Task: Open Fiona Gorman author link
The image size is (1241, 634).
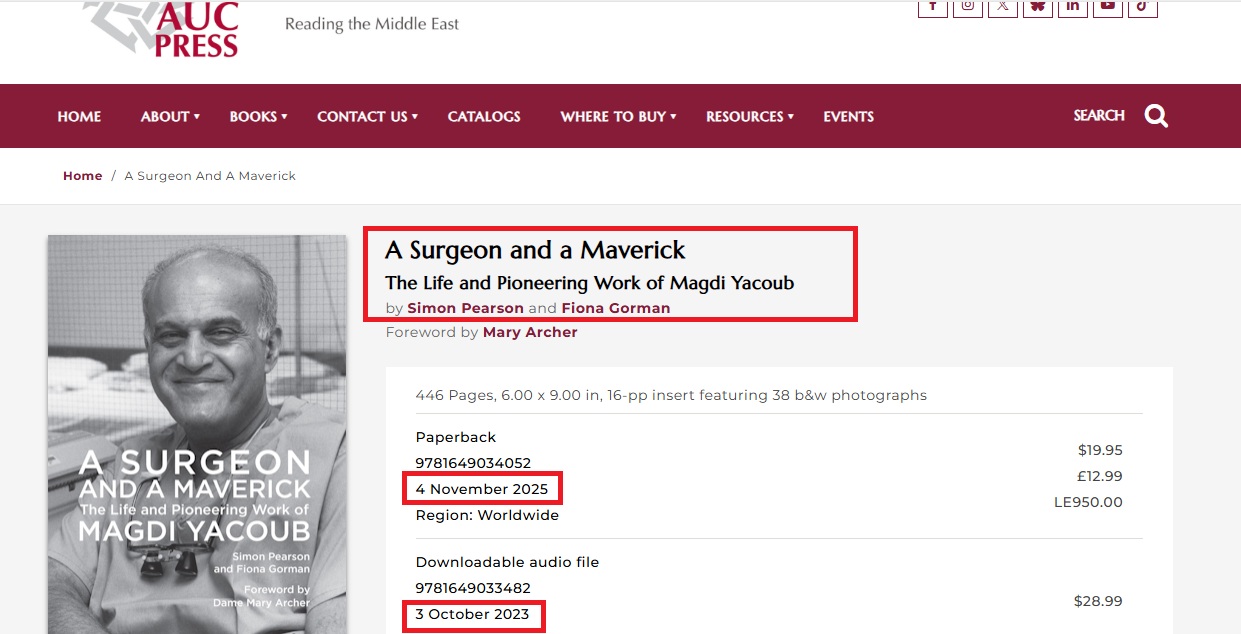Action: [x=615, y=308]
